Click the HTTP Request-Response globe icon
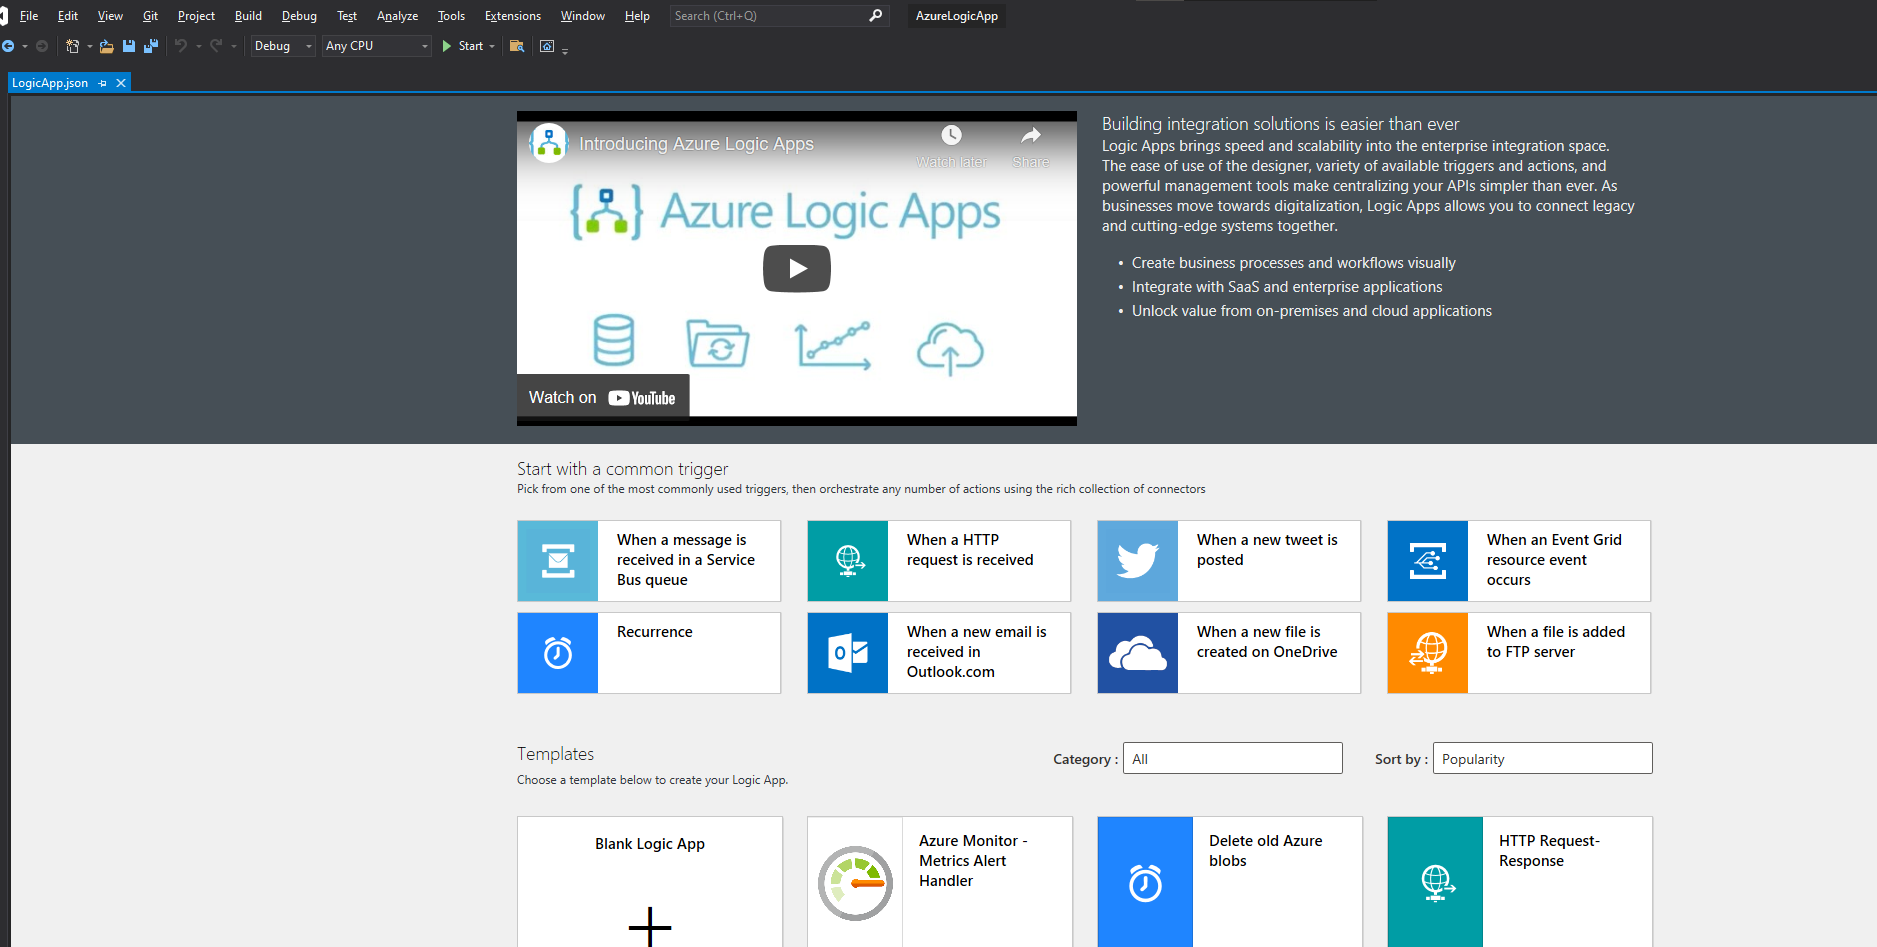 click(x=1435, y=882)
